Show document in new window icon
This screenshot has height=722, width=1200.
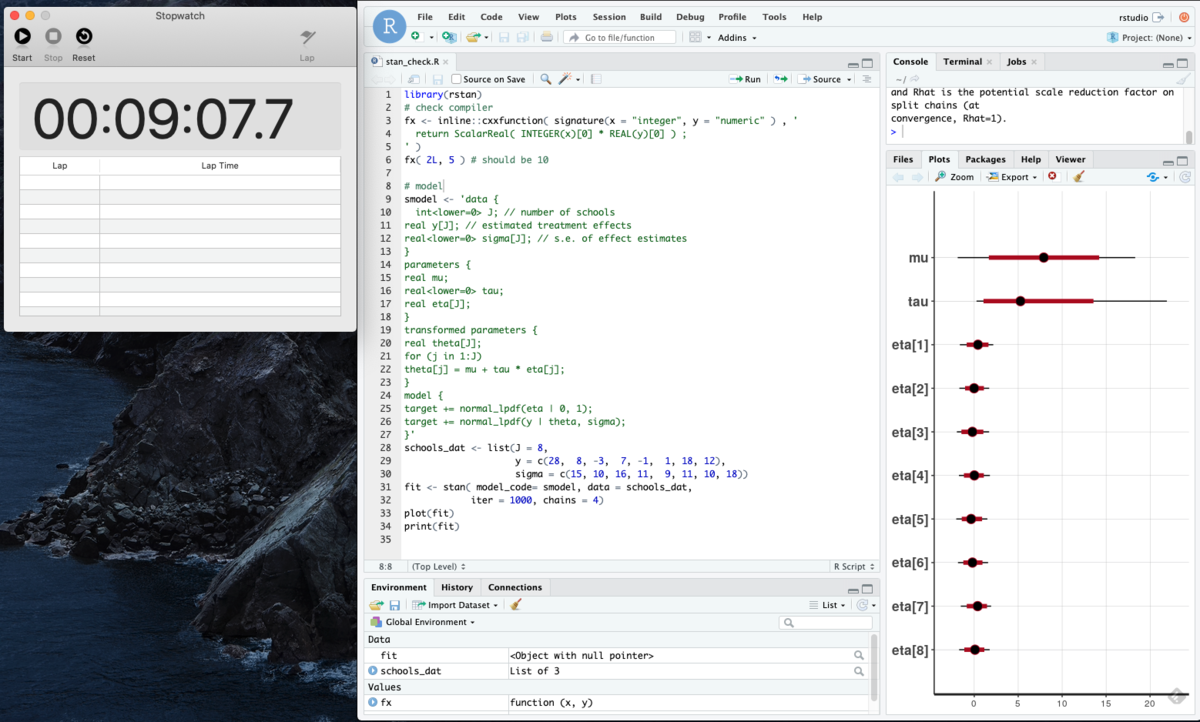click(x=413, y=79)
